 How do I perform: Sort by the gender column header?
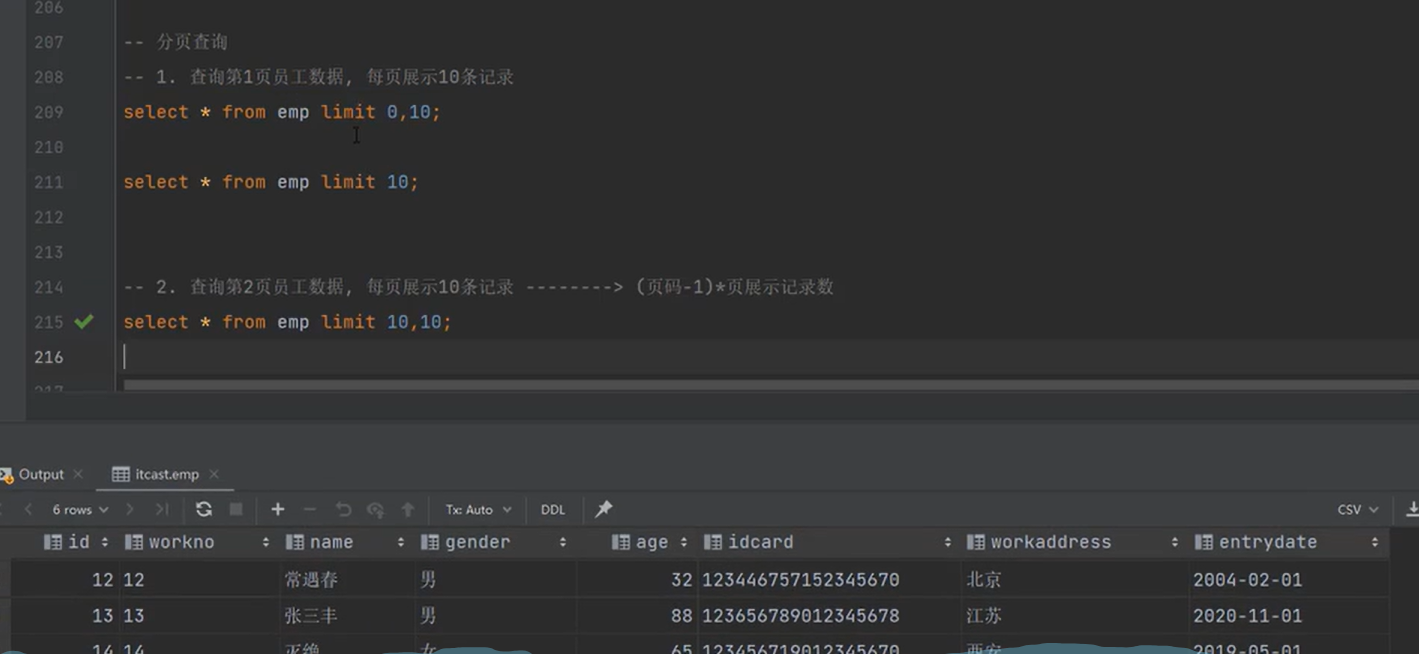(495, 542)
